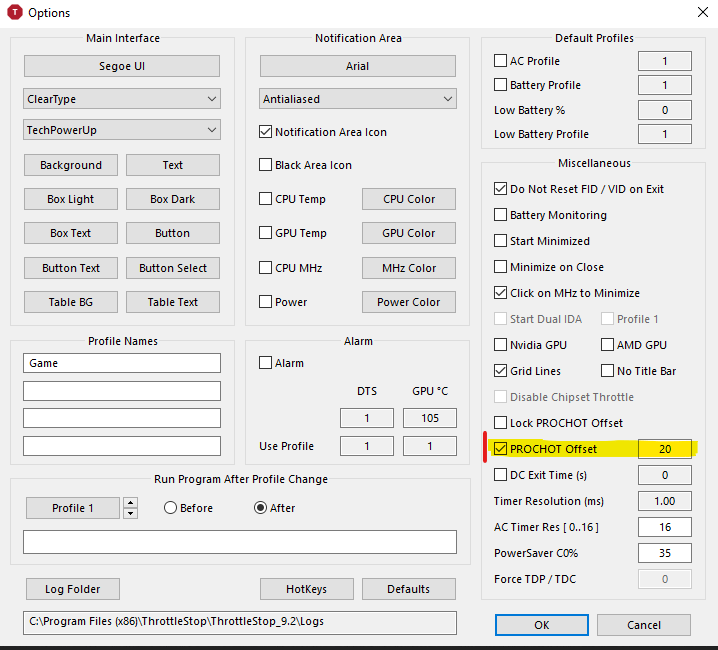Edit PowerSaver C0% value
Viewport: 718px width, 650px height.
pos(665,553)
